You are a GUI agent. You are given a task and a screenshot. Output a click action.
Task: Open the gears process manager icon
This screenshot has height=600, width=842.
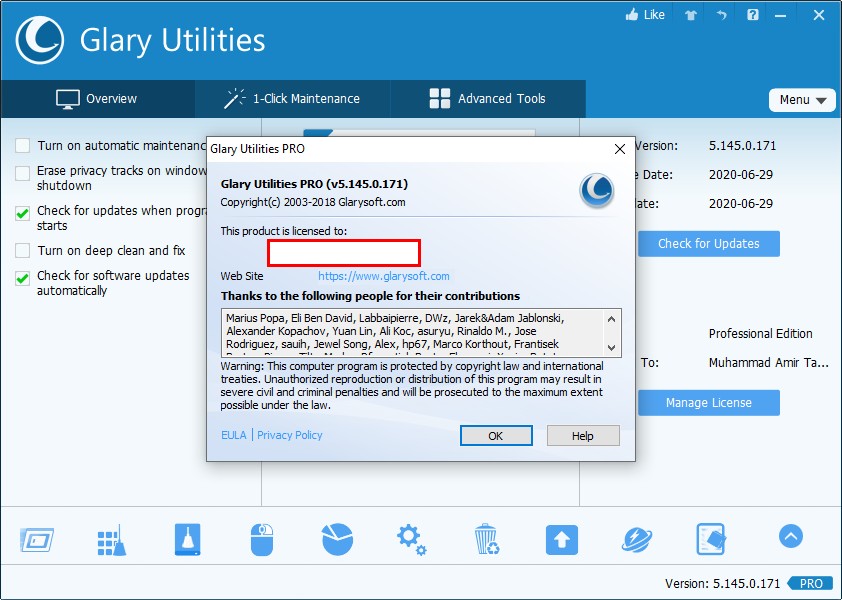coord(411,540)
